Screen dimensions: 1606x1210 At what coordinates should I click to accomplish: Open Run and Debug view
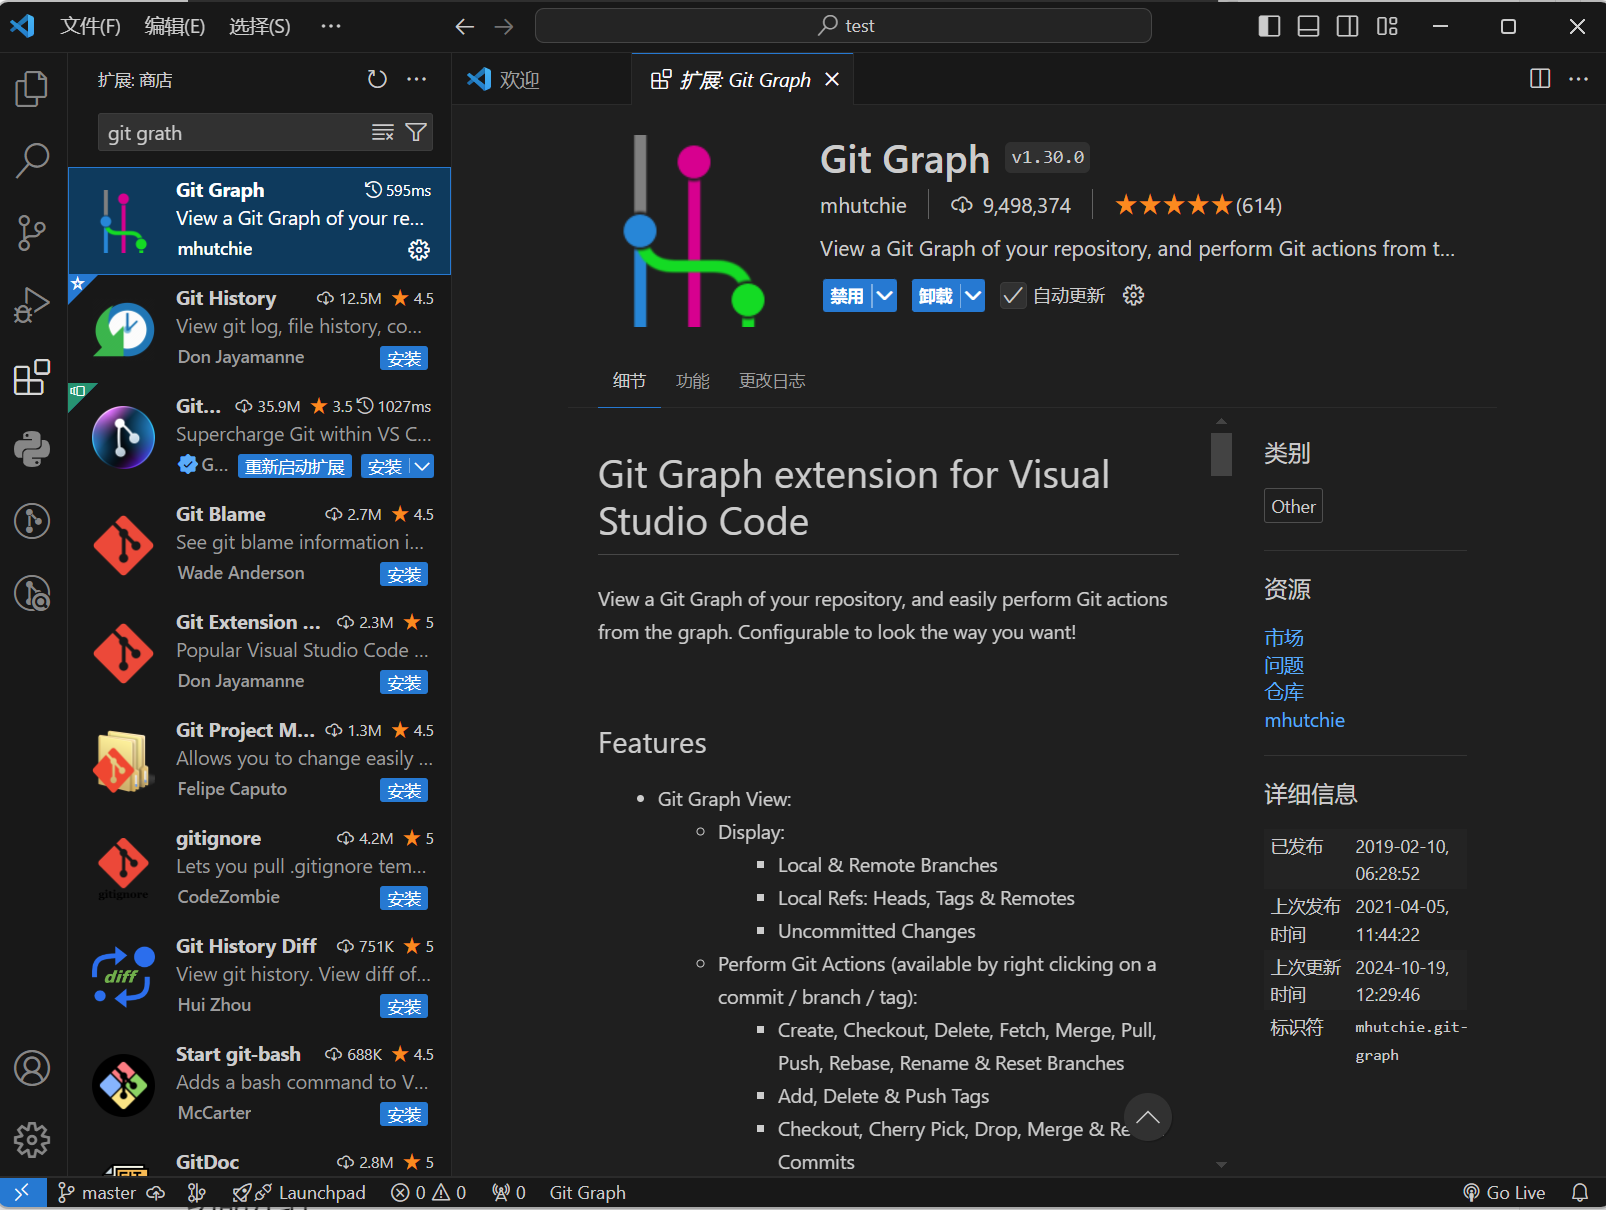pyautogui.click(x=32, y=304)
